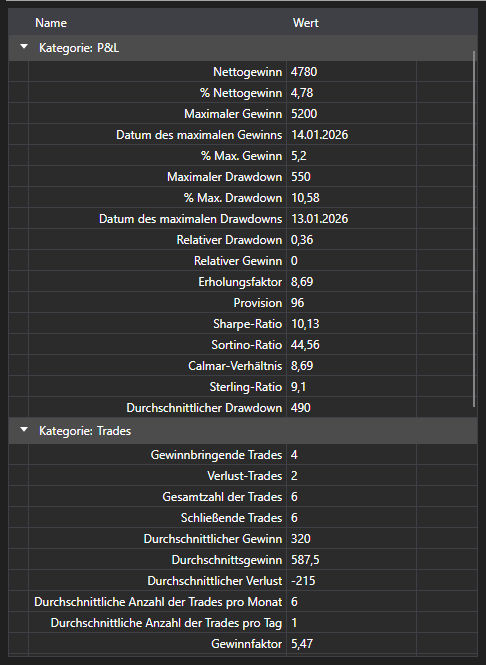Image resolution: width=486 pixels, height=665 pixels.
Task: Select the Gewinnfaktor label
Action: point(246,644)
